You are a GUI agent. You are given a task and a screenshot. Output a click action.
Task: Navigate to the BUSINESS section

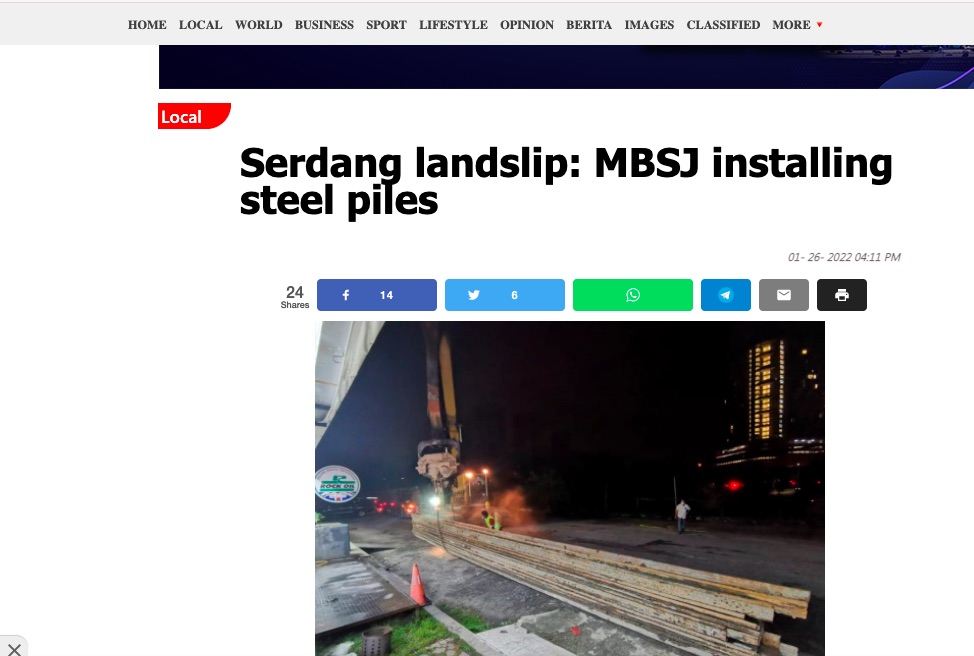(x=324, y=25)
